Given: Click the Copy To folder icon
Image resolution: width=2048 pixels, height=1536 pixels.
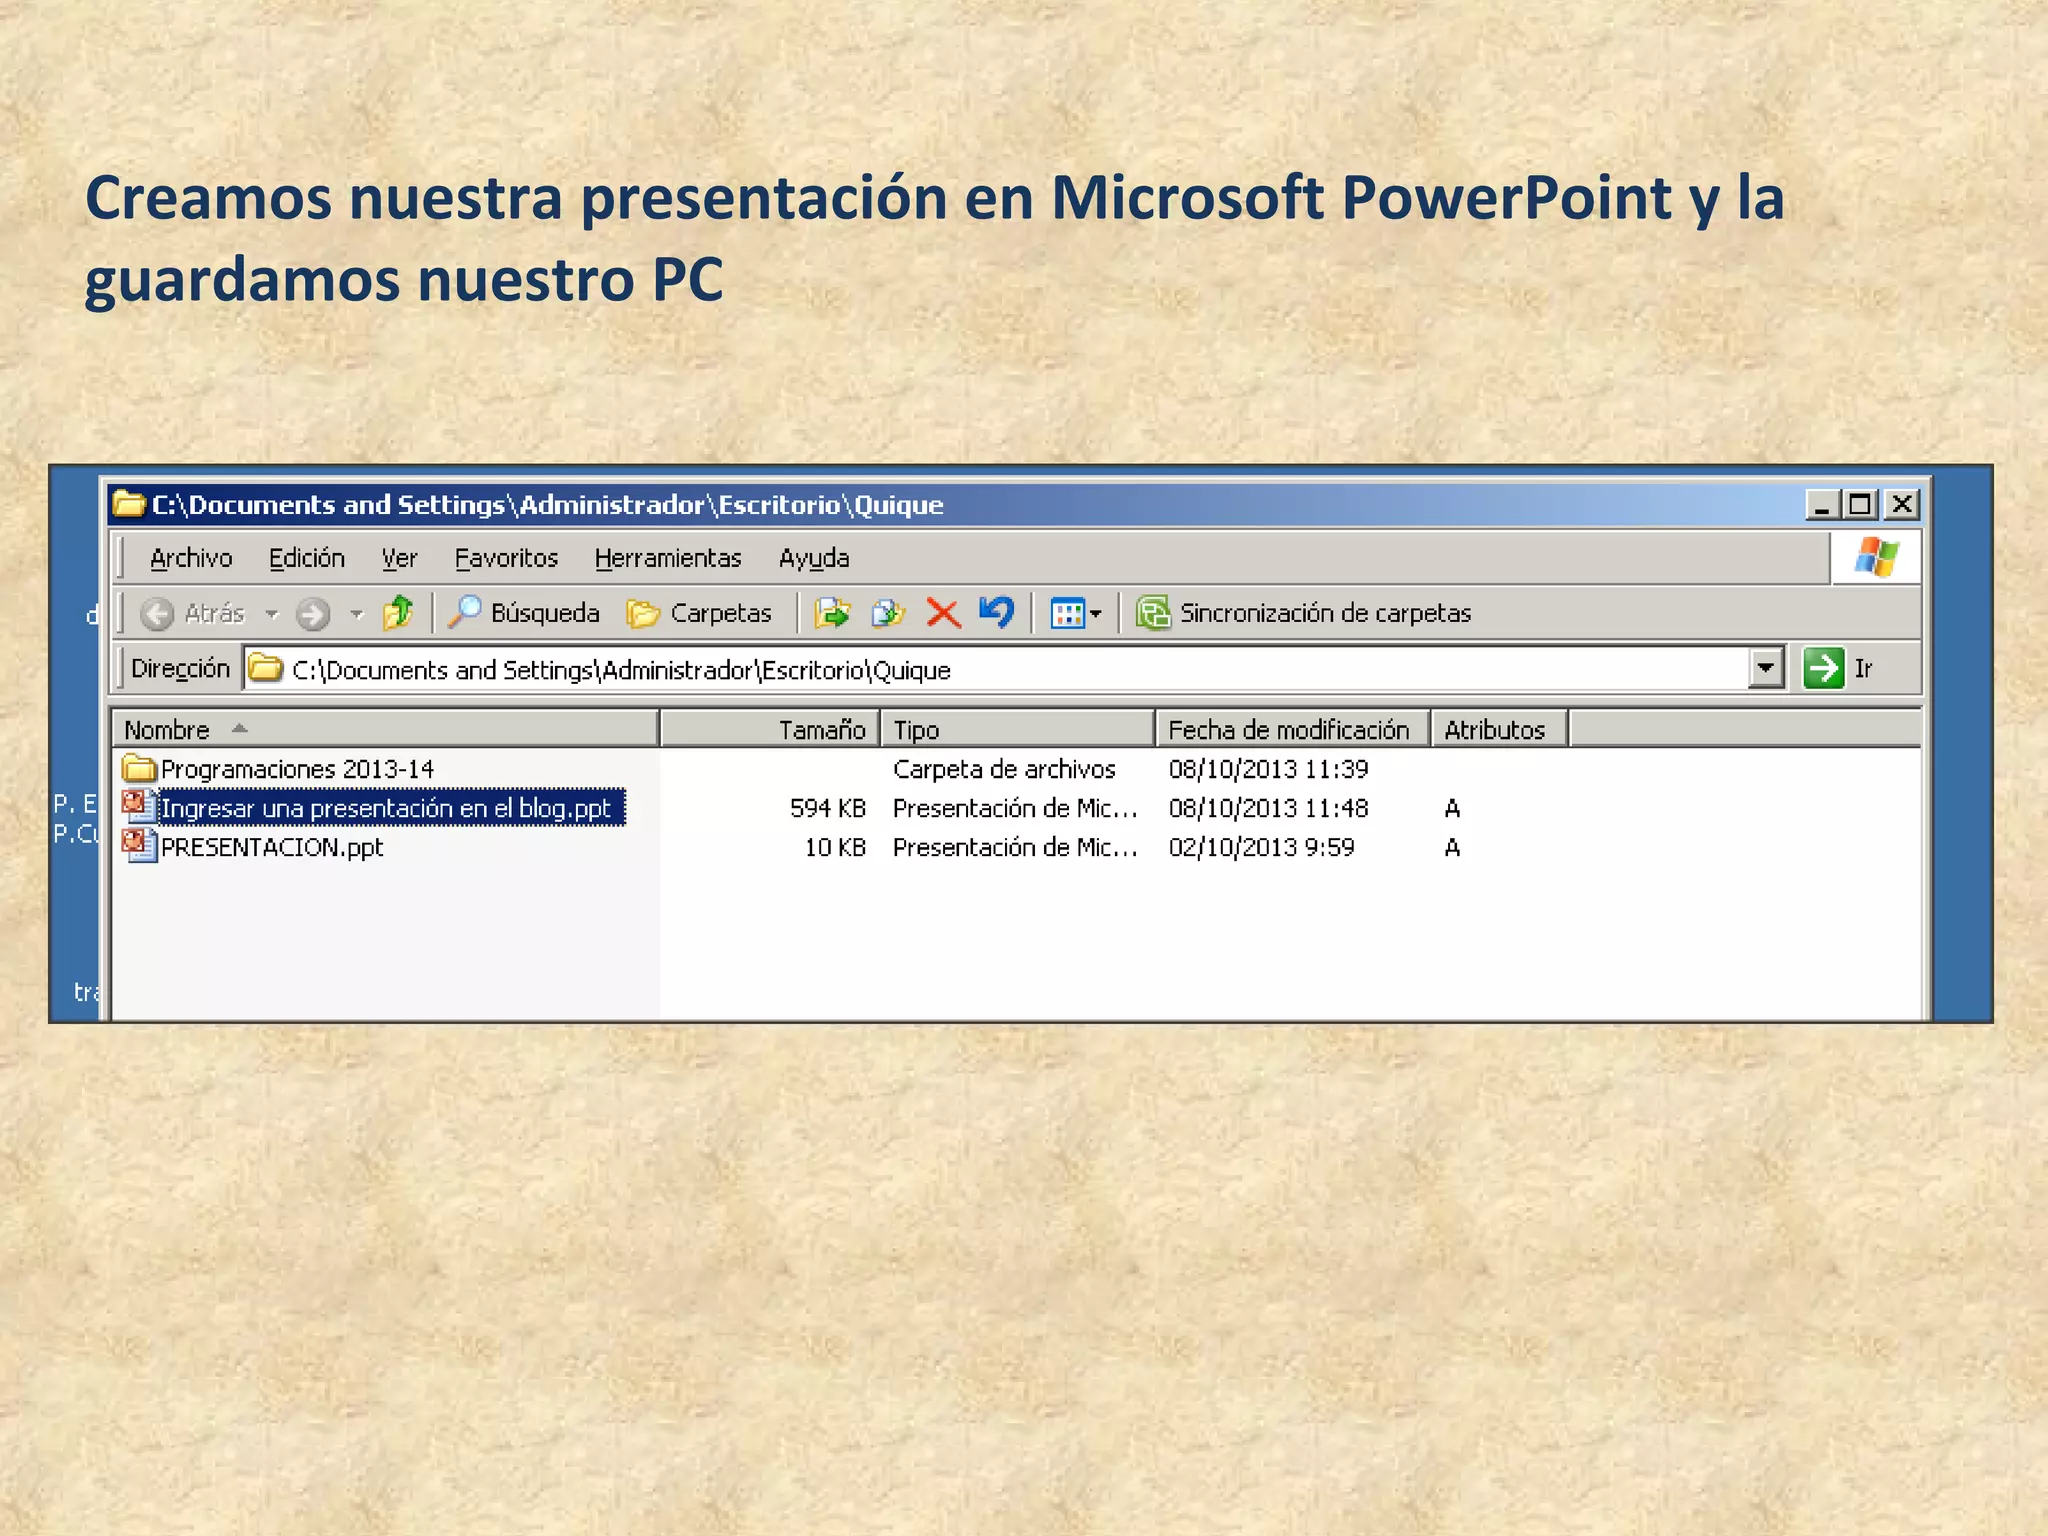Looking at the screenshot, I should pos(887,612).
